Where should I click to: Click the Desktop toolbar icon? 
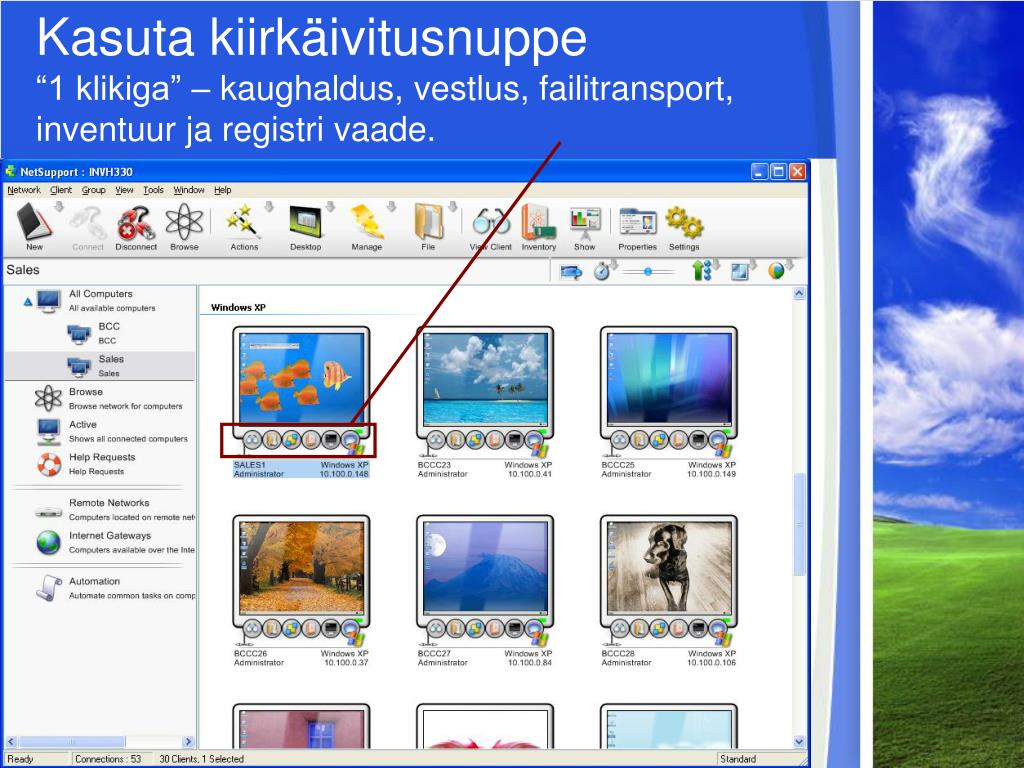[x=305, y=223]
